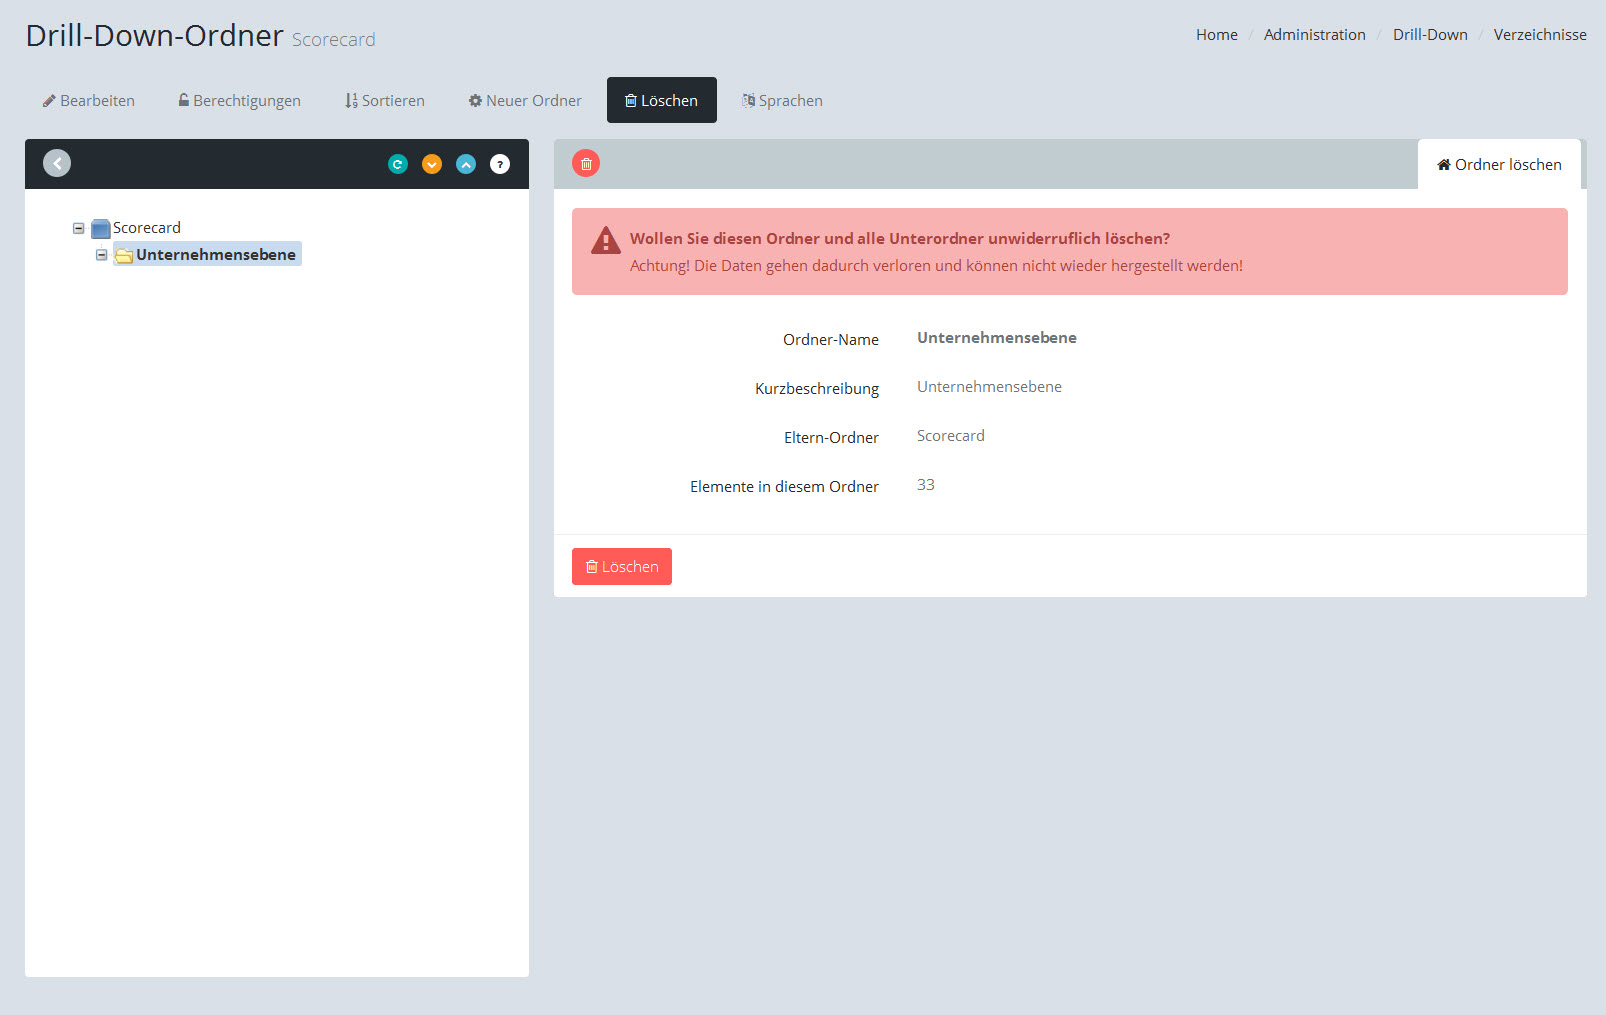Viewport: 1606px width, 1015px height.
Task: Go to Home breadcrumb link
Action: [x=1216, y=34]
